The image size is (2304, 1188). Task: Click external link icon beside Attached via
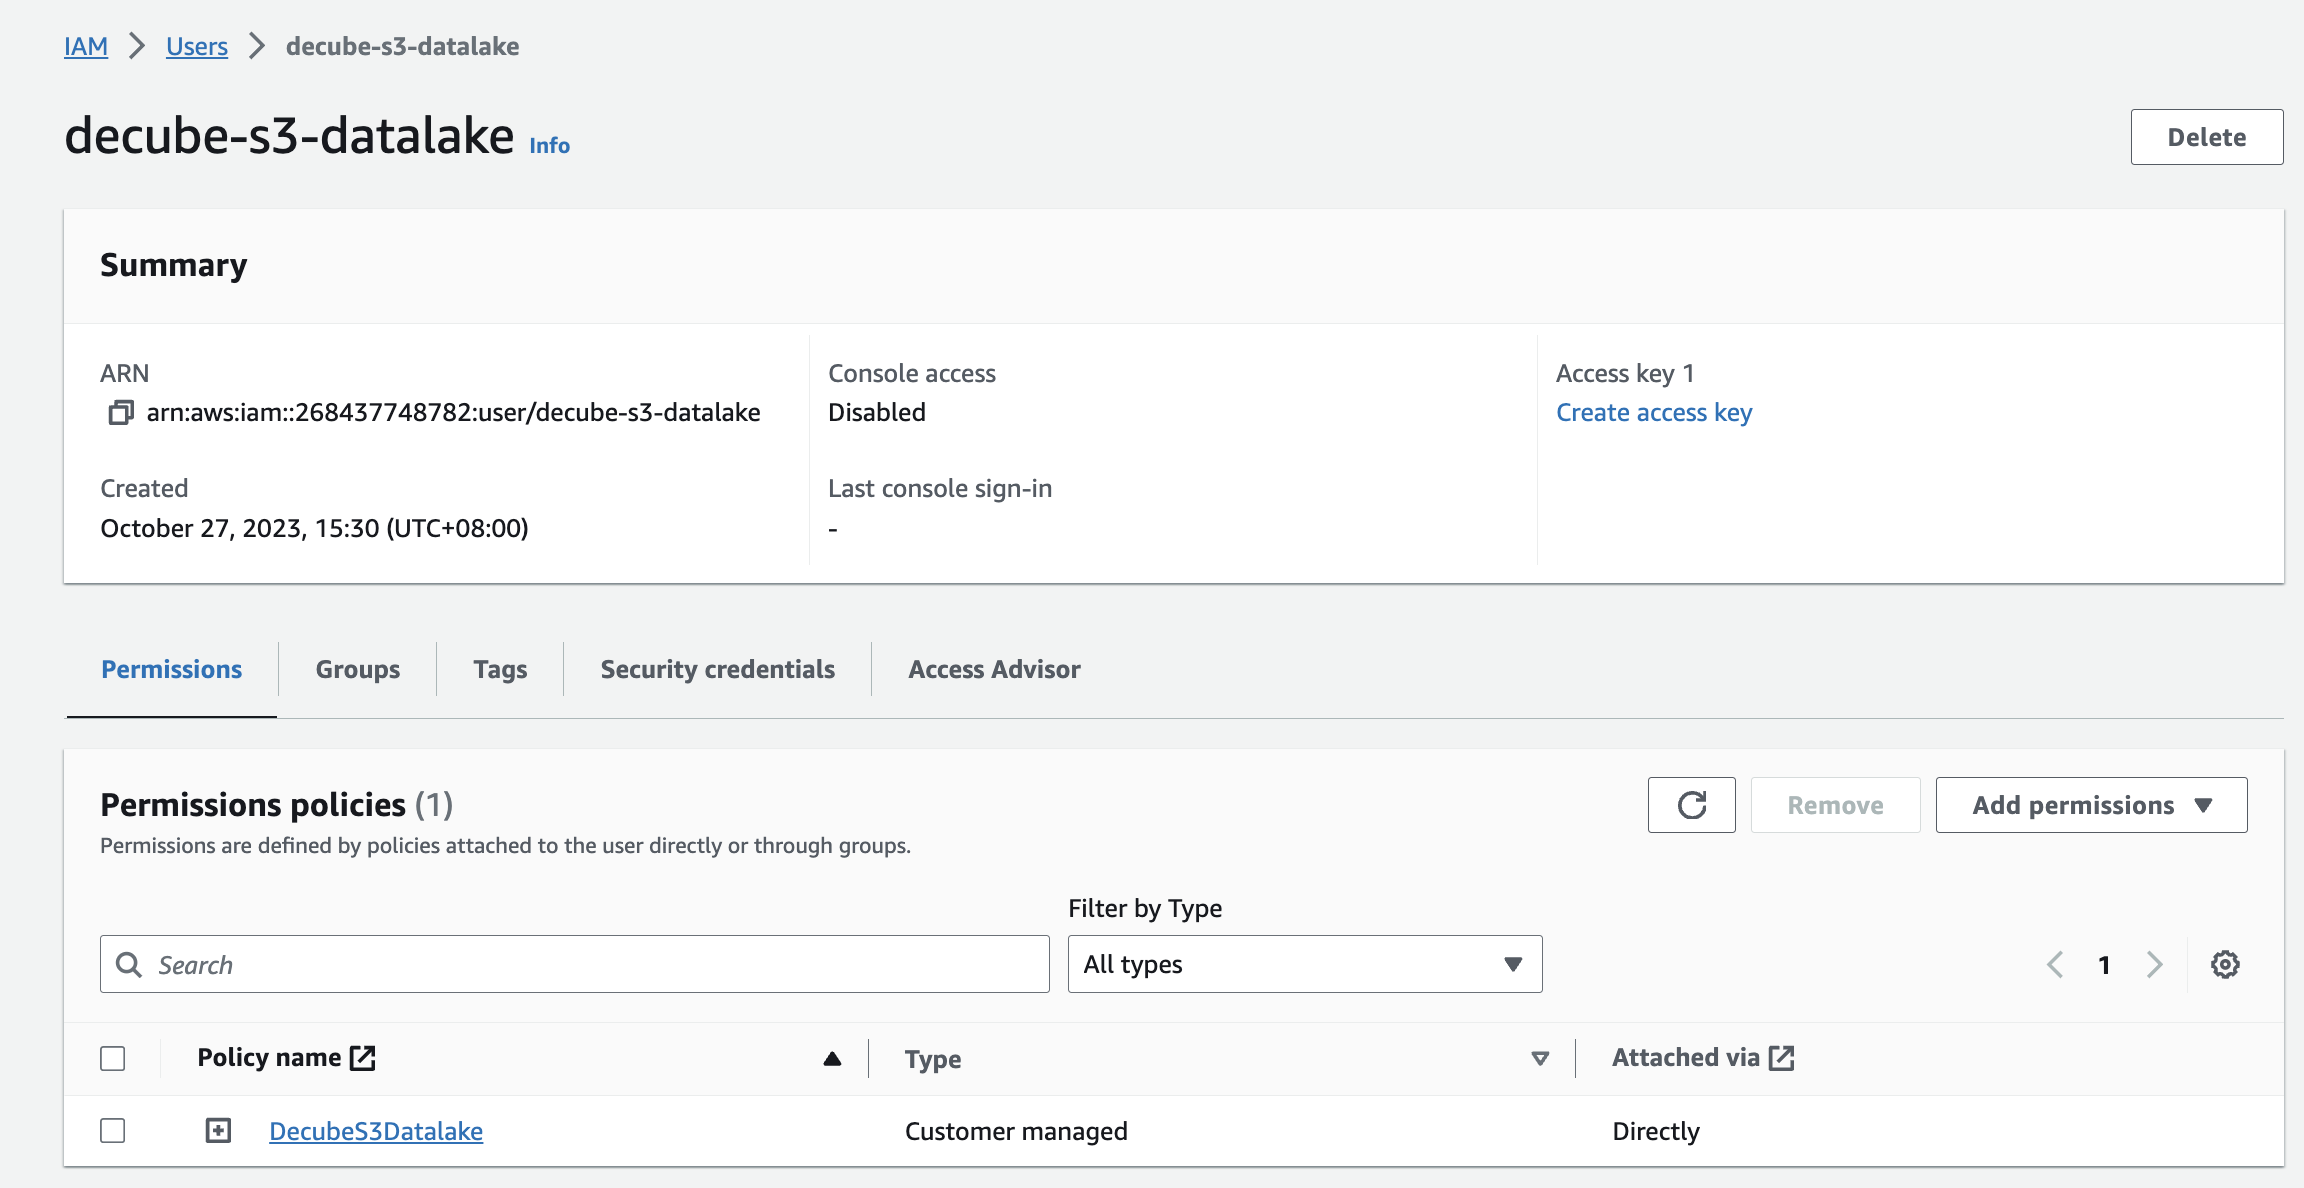coord(1782,1058)
